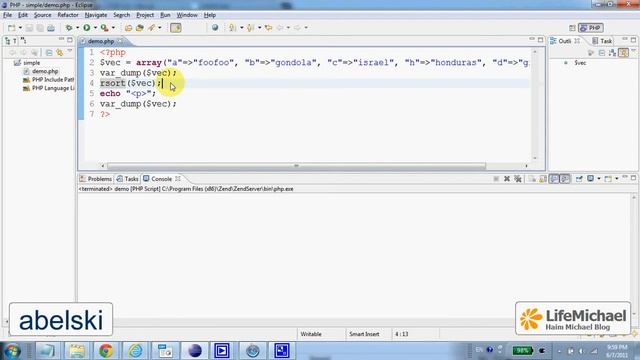The height and width of the screenshot is (360, 640).
Task: Open the Run menu
Action: [165, 15]
